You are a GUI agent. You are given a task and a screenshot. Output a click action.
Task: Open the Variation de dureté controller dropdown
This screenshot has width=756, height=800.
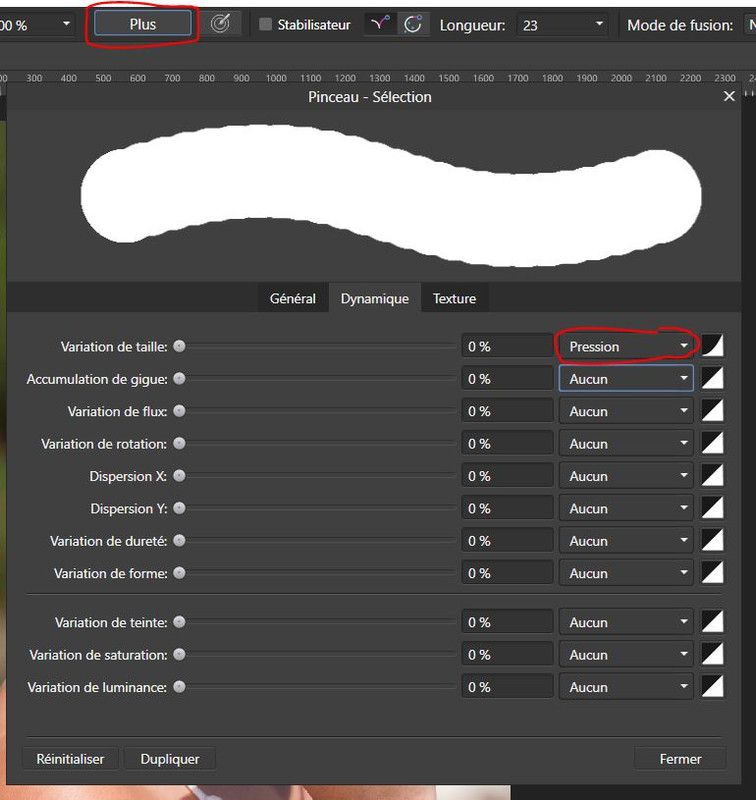tap(626, 541)
